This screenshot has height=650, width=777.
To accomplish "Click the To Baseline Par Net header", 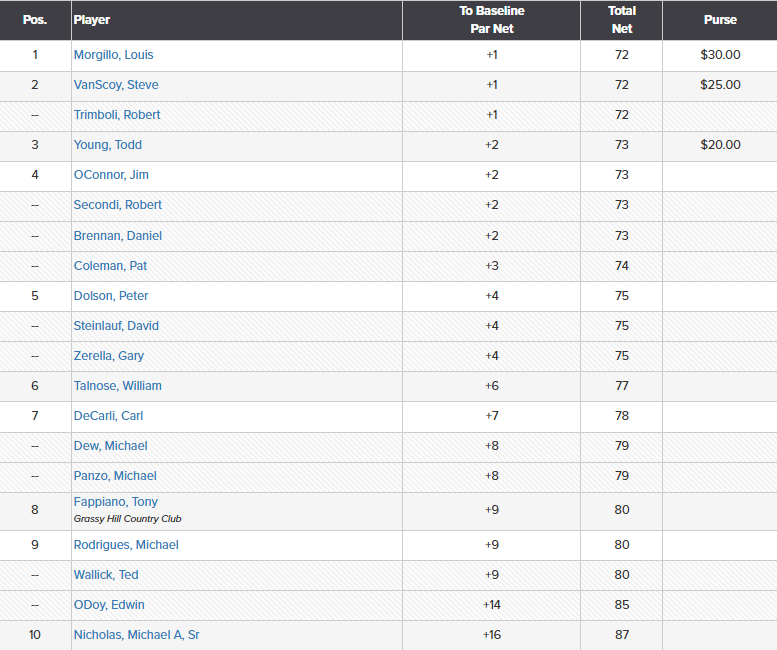I will [492, 20].
